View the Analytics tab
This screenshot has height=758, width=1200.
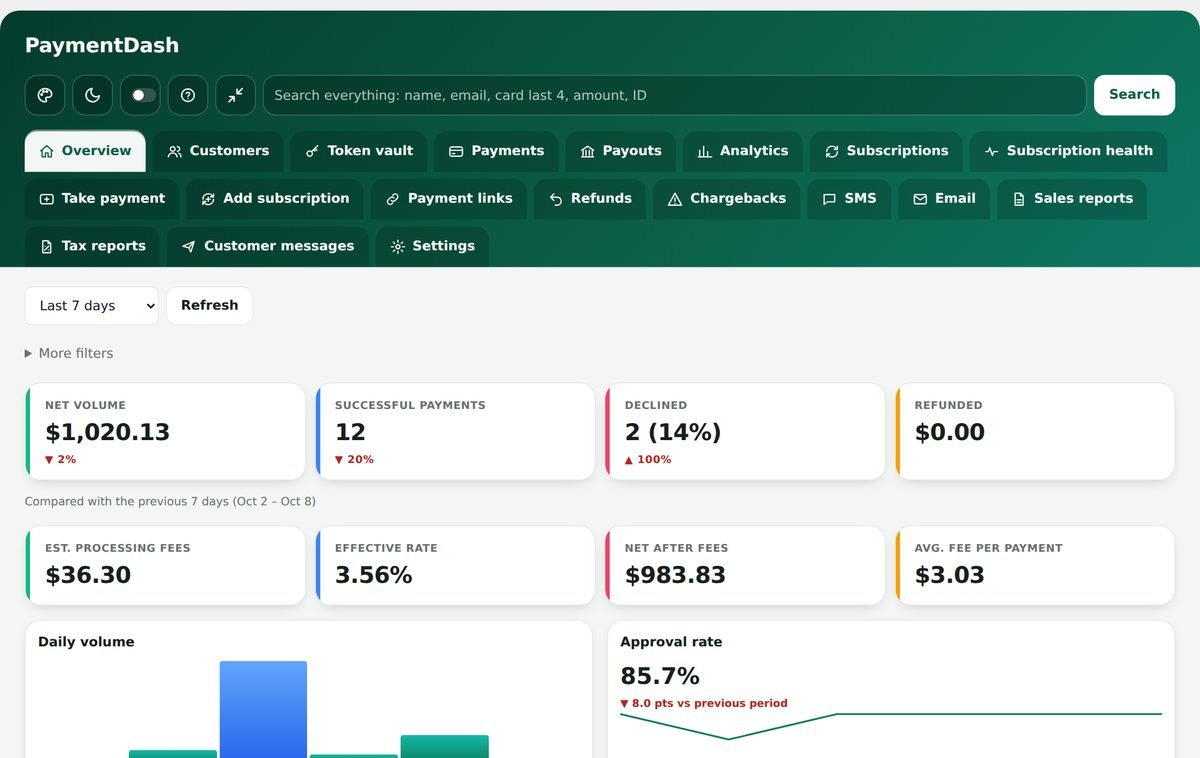pos(743,151)
